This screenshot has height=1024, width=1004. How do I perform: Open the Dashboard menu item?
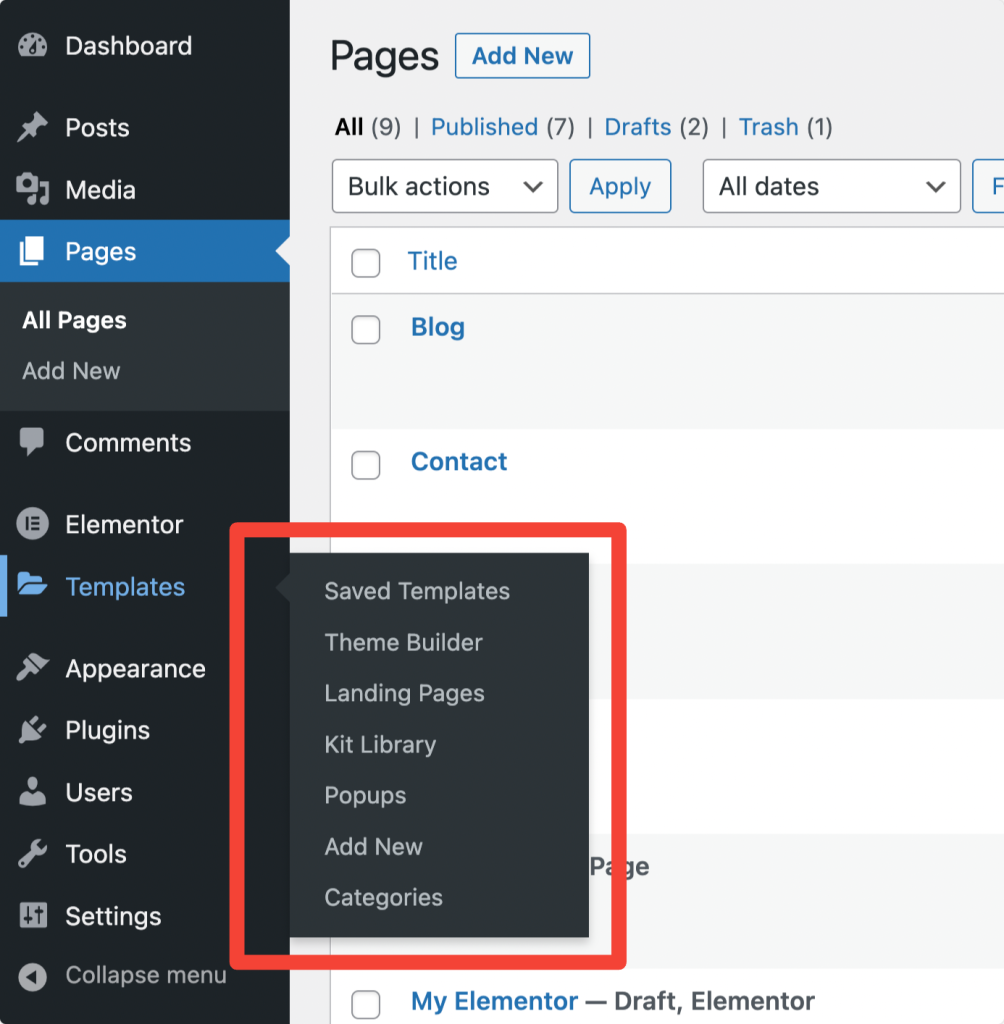point(129,46)
